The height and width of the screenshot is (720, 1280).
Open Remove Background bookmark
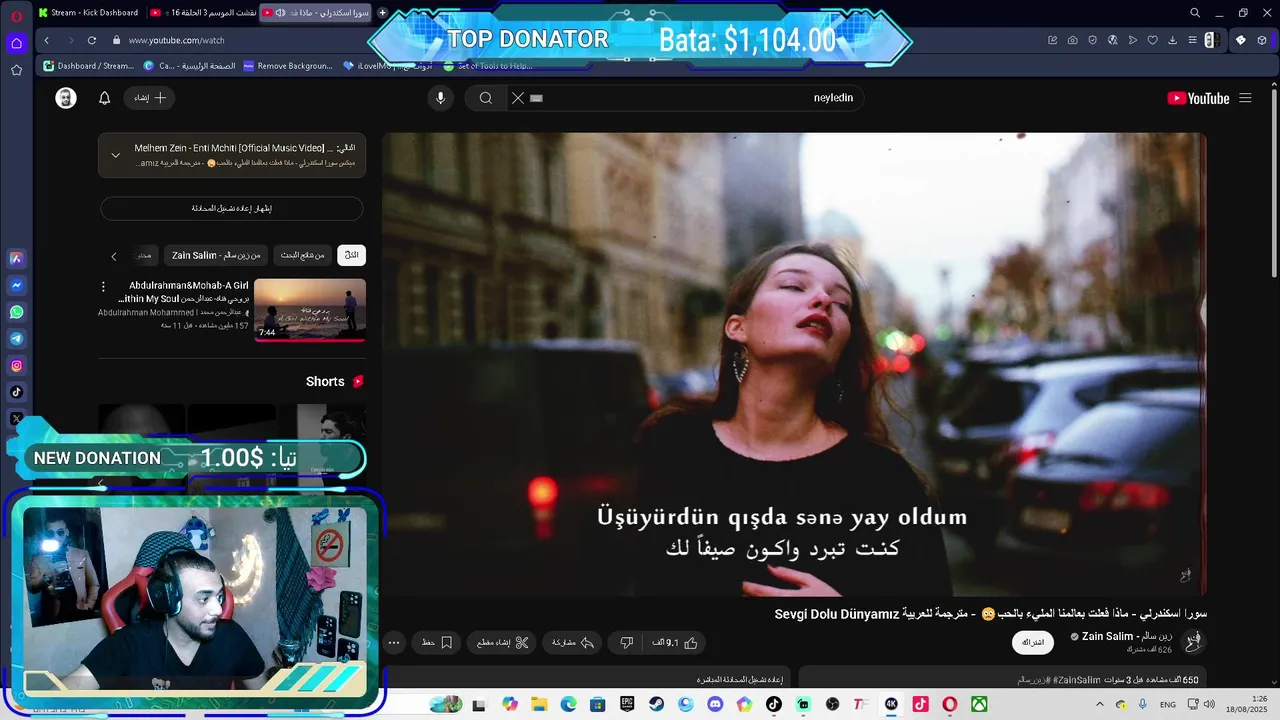click(x=287, y=66)
